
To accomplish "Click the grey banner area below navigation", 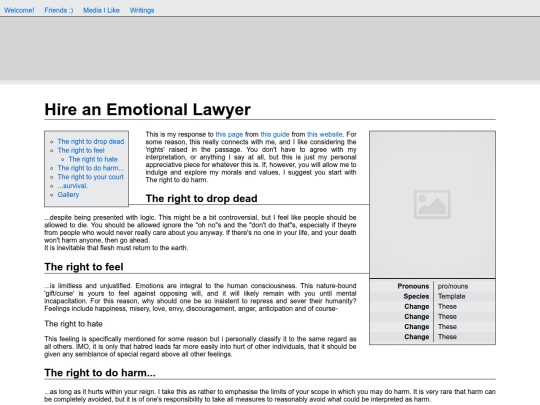I will pos(270,48).
